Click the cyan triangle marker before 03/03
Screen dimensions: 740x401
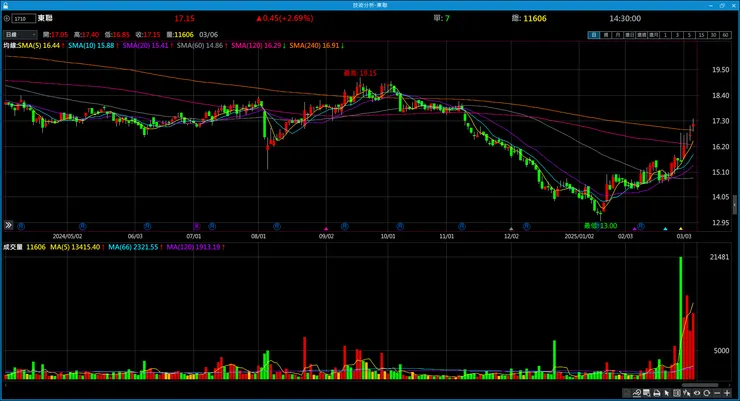(665, 229)
